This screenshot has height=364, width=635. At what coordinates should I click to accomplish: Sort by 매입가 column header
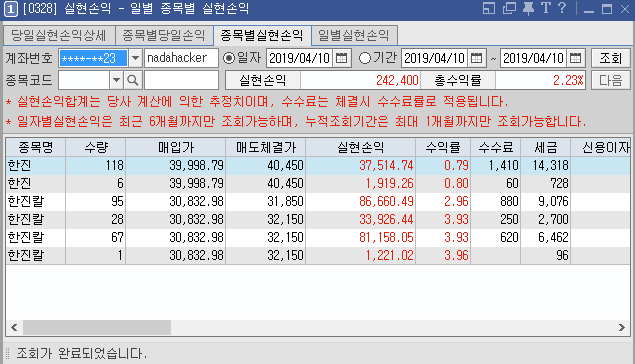pos(175,147)
